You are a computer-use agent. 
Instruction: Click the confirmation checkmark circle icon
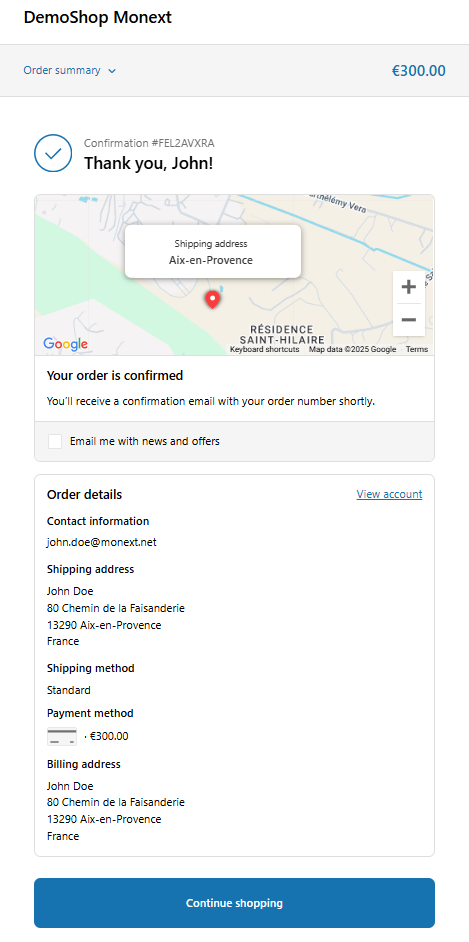coord(53,153)
